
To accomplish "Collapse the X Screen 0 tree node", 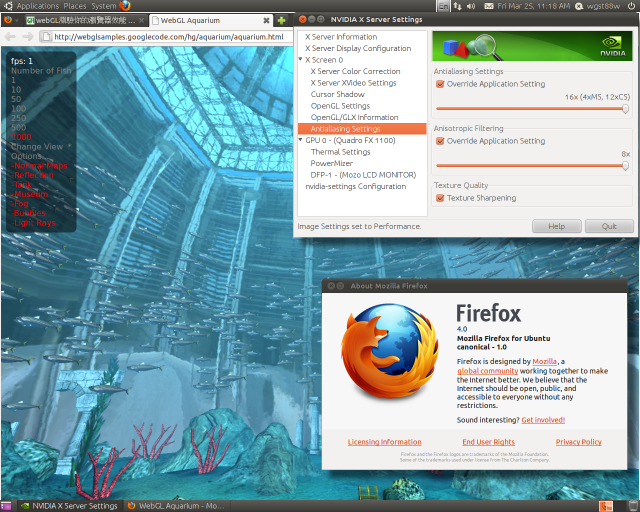I will tap(300, 59).
